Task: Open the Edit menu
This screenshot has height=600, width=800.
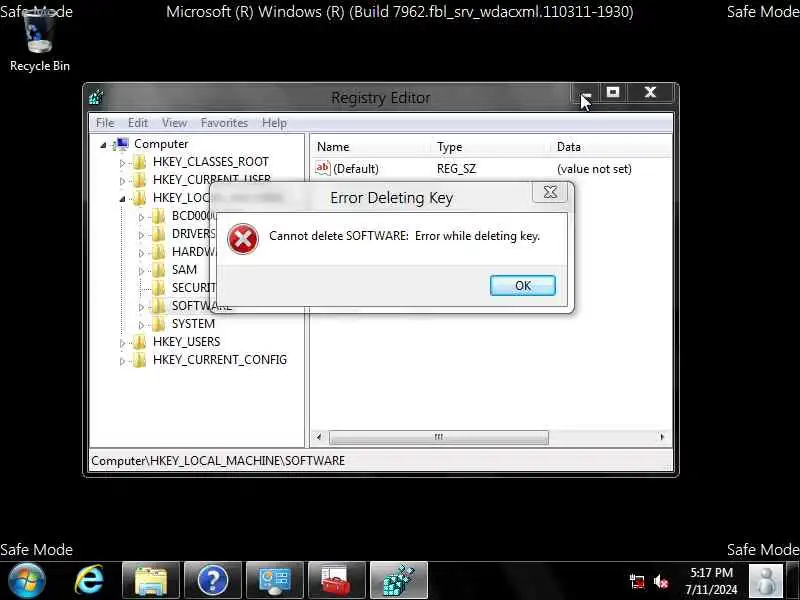Action: point(138,123)
